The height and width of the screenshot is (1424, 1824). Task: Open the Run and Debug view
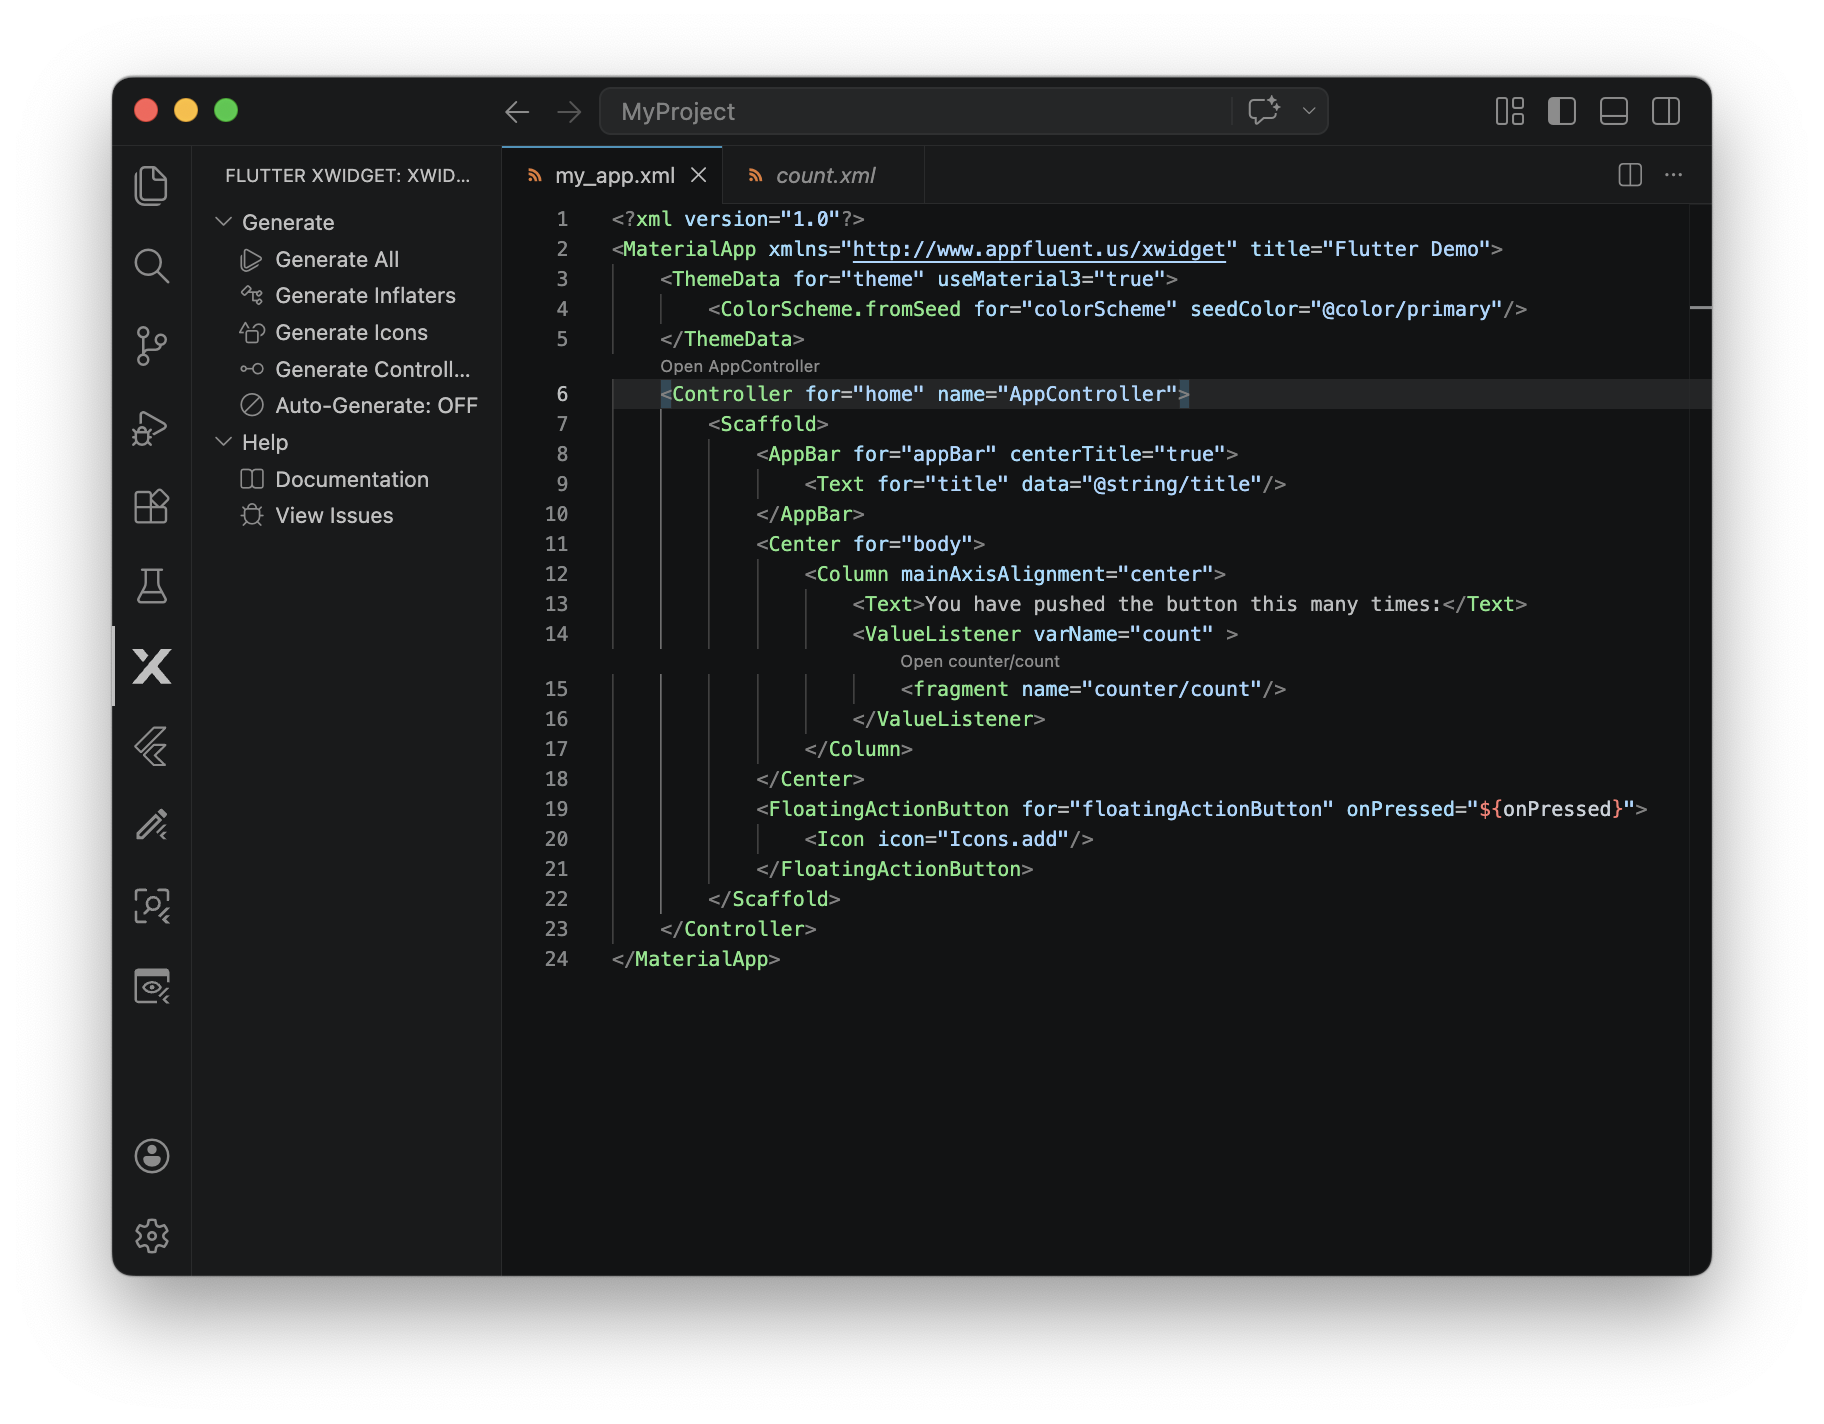[151, 427]
